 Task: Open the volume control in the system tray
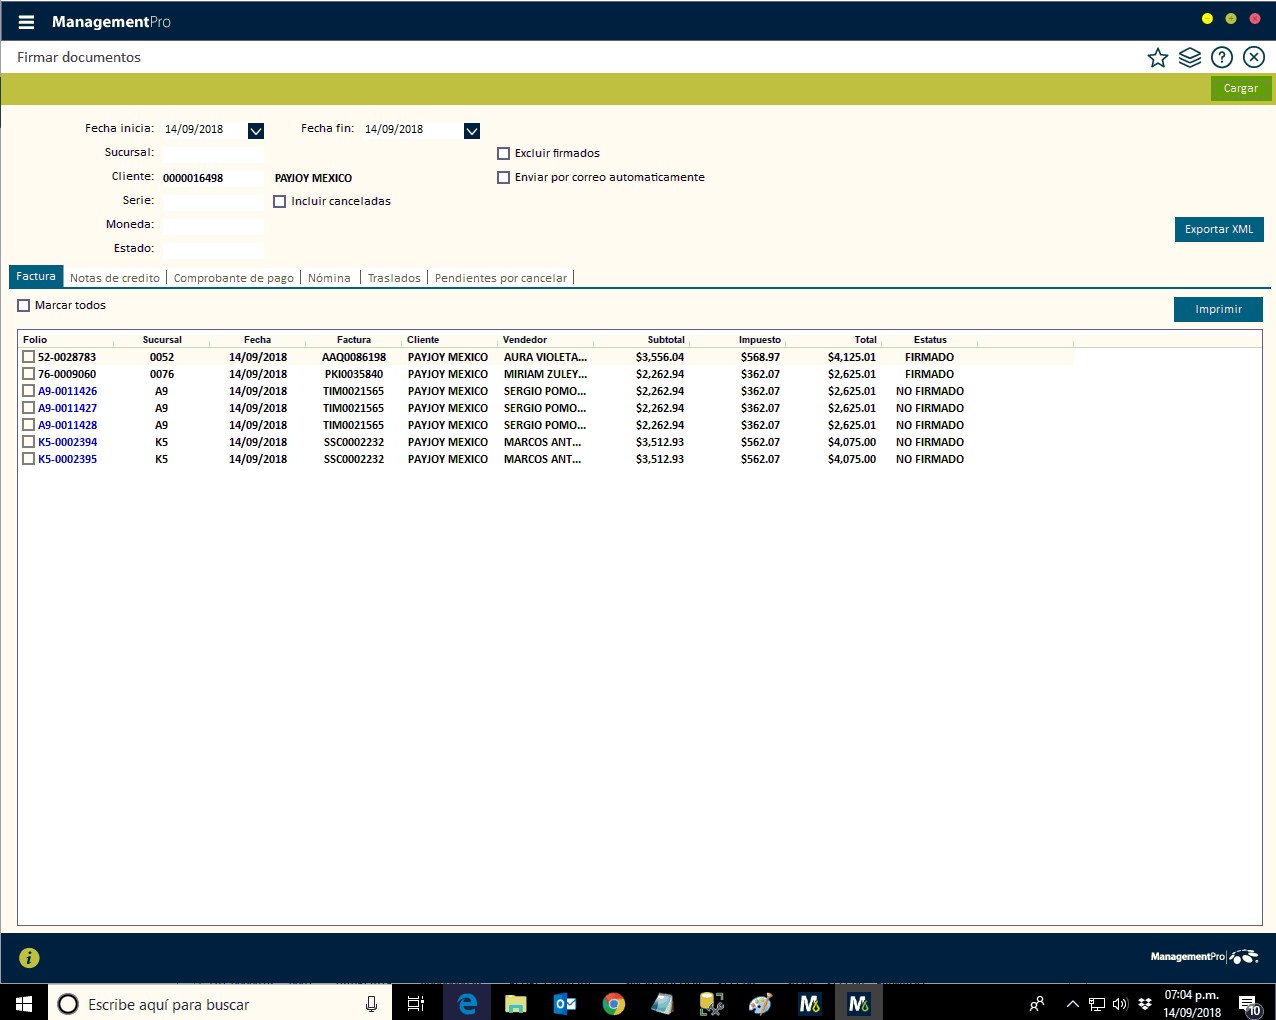pyautogui.click(x=1120, y=1004)
